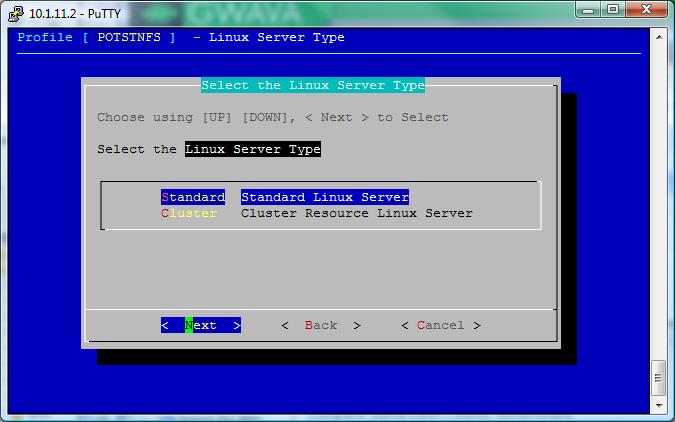Click the Cluster Resource Linux Server description

pyautogui.click(x=356, y=213)
